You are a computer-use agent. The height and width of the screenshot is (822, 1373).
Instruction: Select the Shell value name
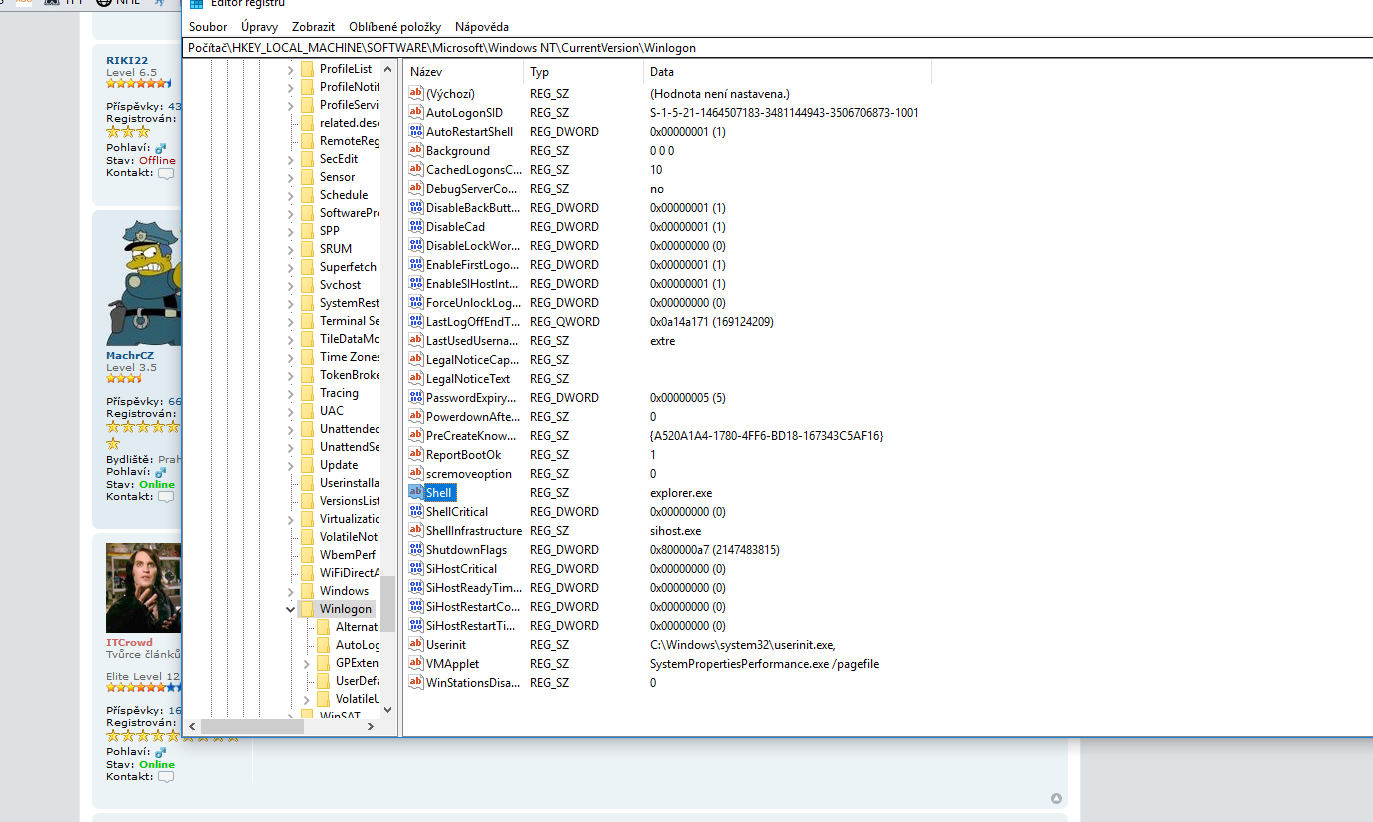439,493
